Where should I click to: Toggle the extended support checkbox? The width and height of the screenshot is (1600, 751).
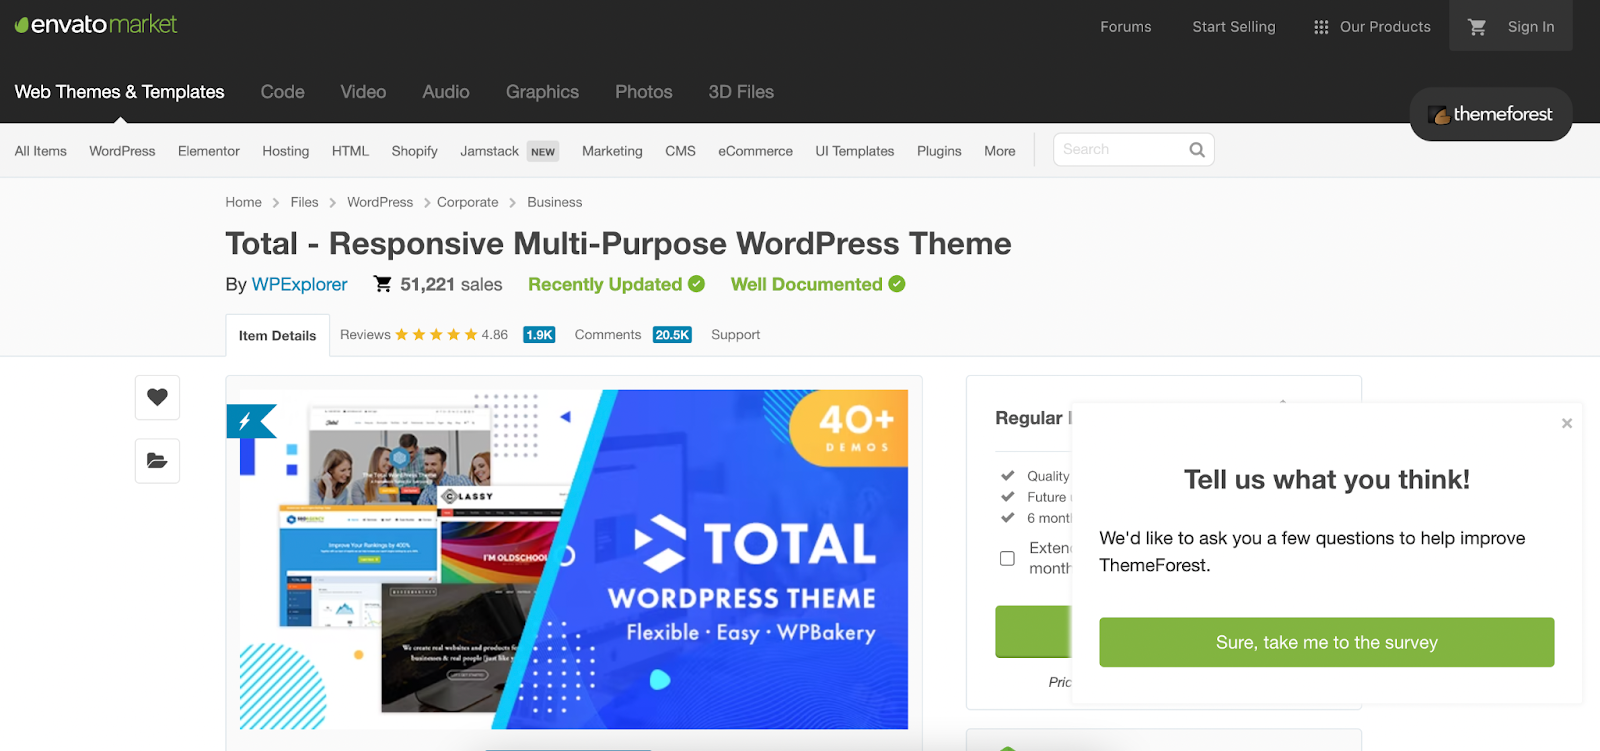click(1007, 558)
